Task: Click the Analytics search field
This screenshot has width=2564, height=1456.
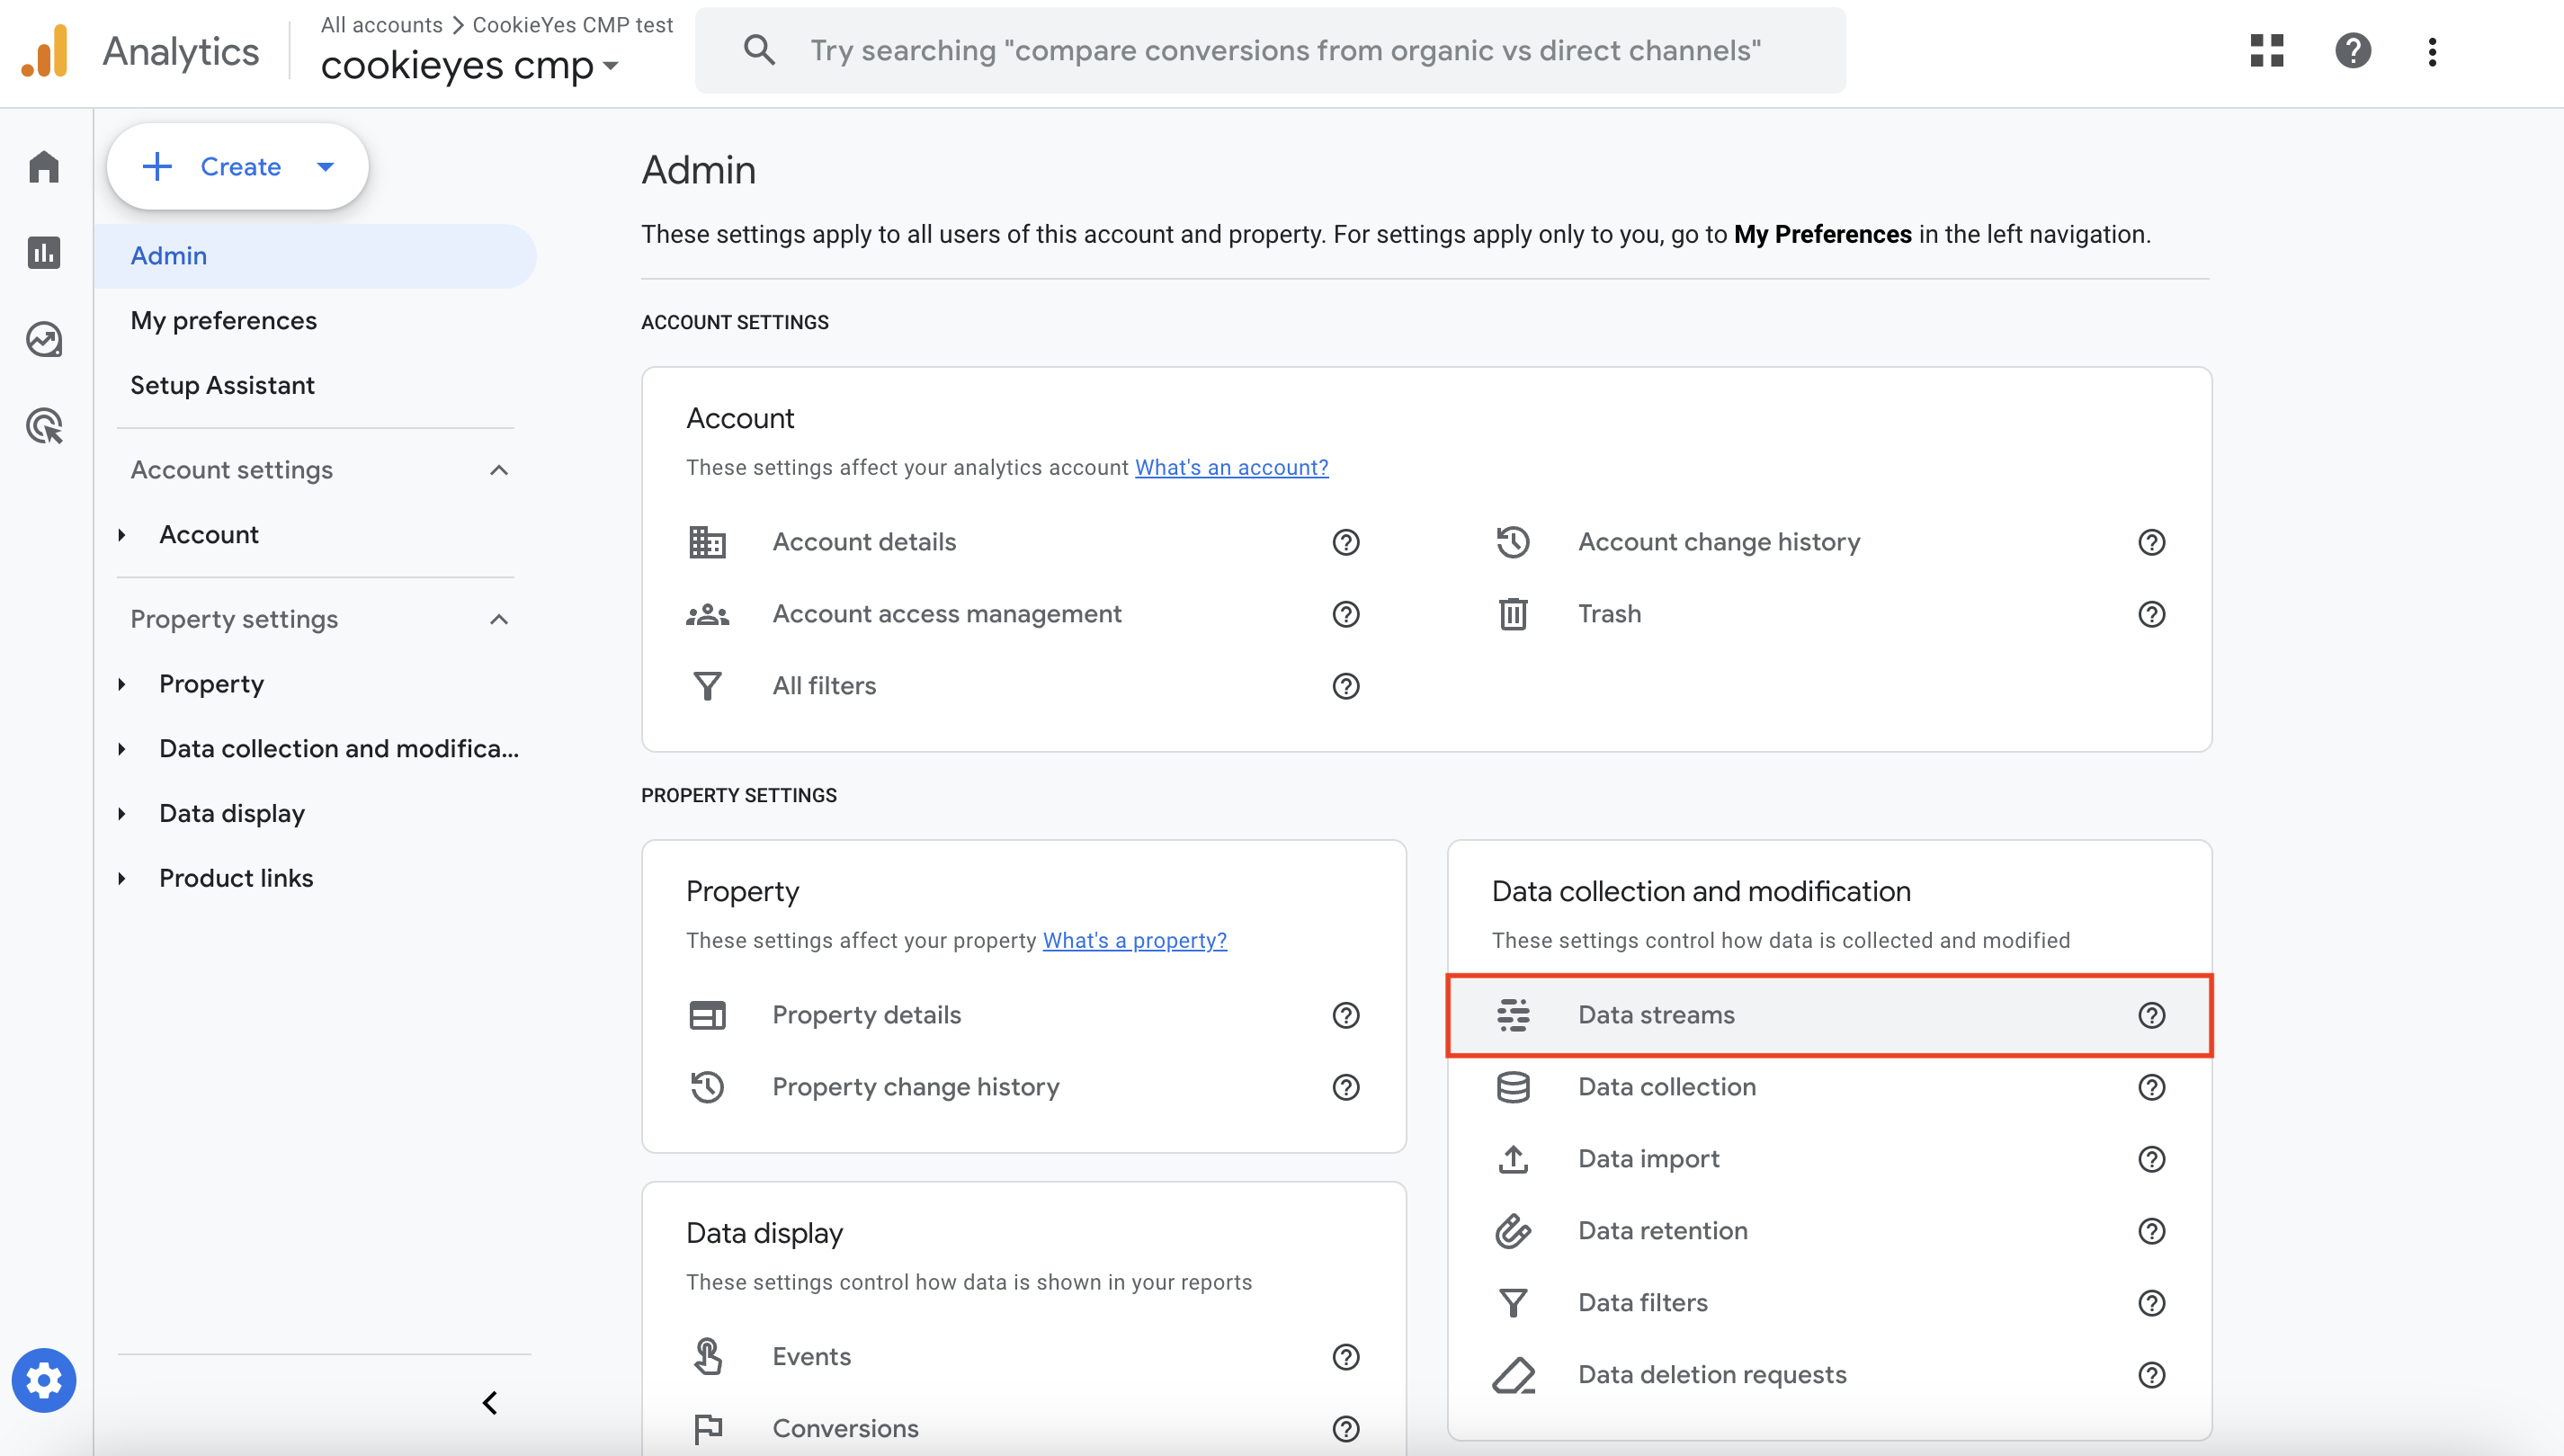Action: point(1284,50)
